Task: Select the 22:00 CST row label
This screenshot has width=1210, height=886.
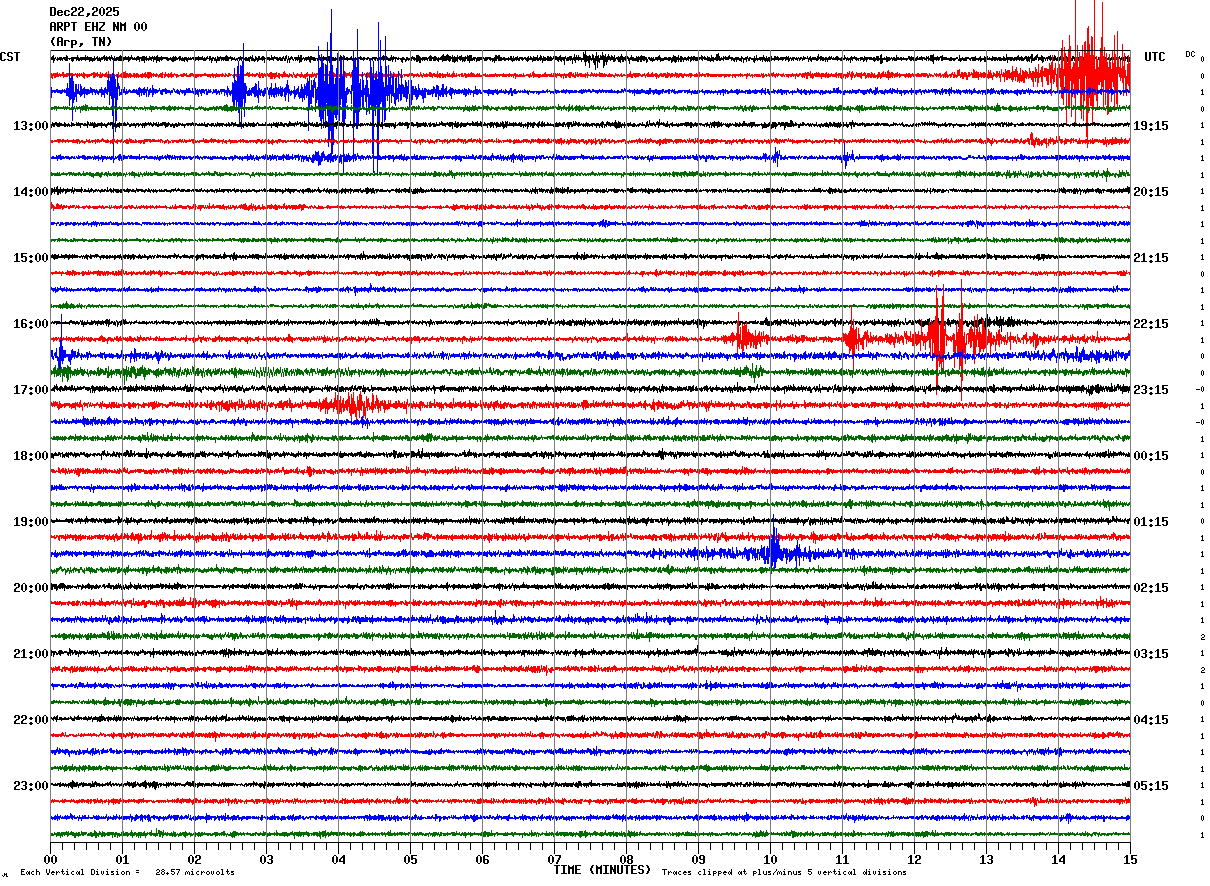Action: (31, 720)
